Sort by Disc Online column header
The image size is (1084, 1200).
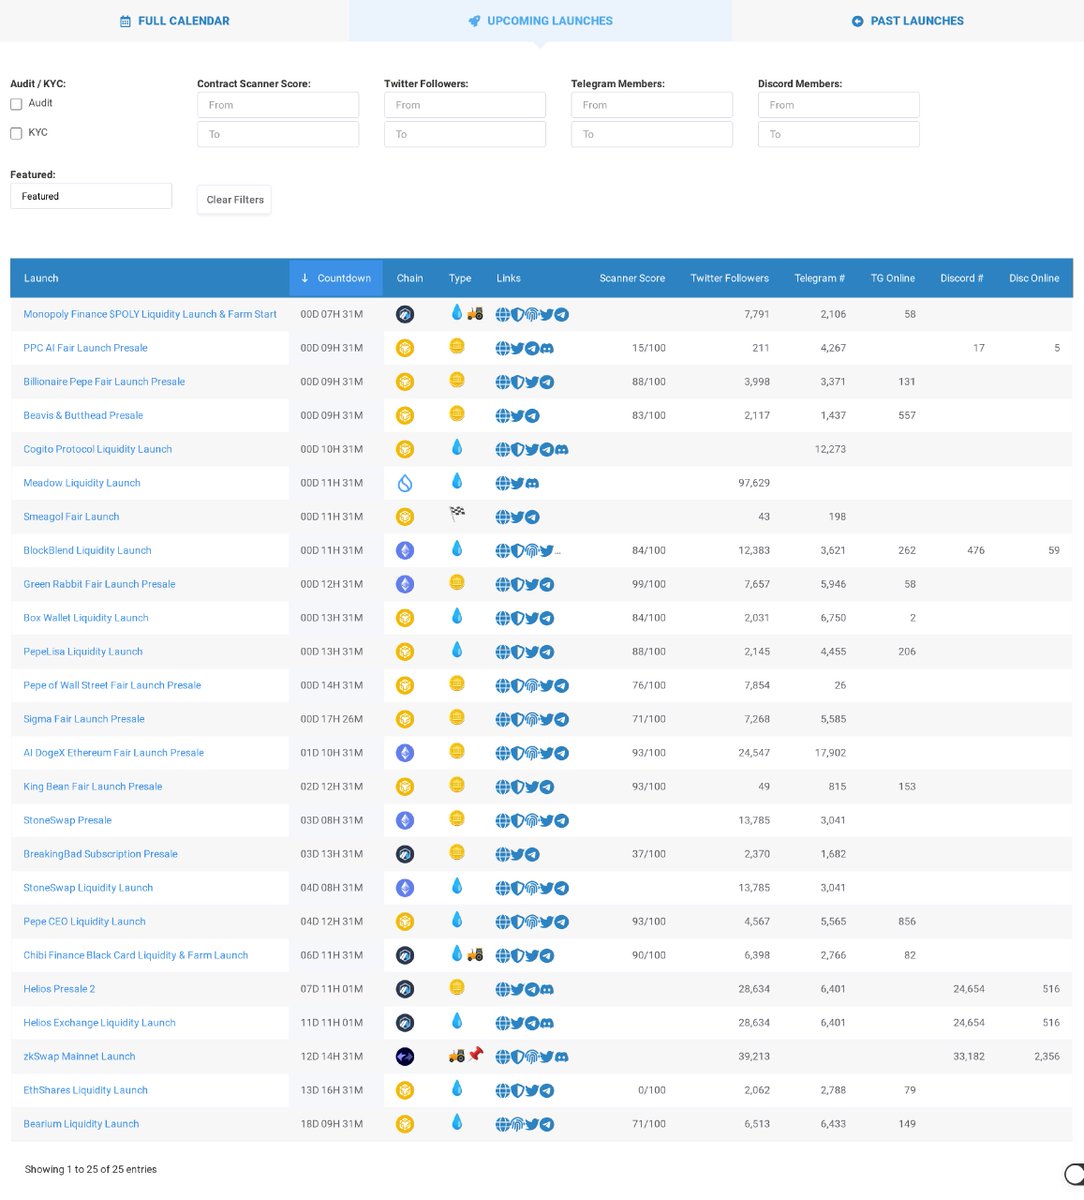tap(1034, 278)
